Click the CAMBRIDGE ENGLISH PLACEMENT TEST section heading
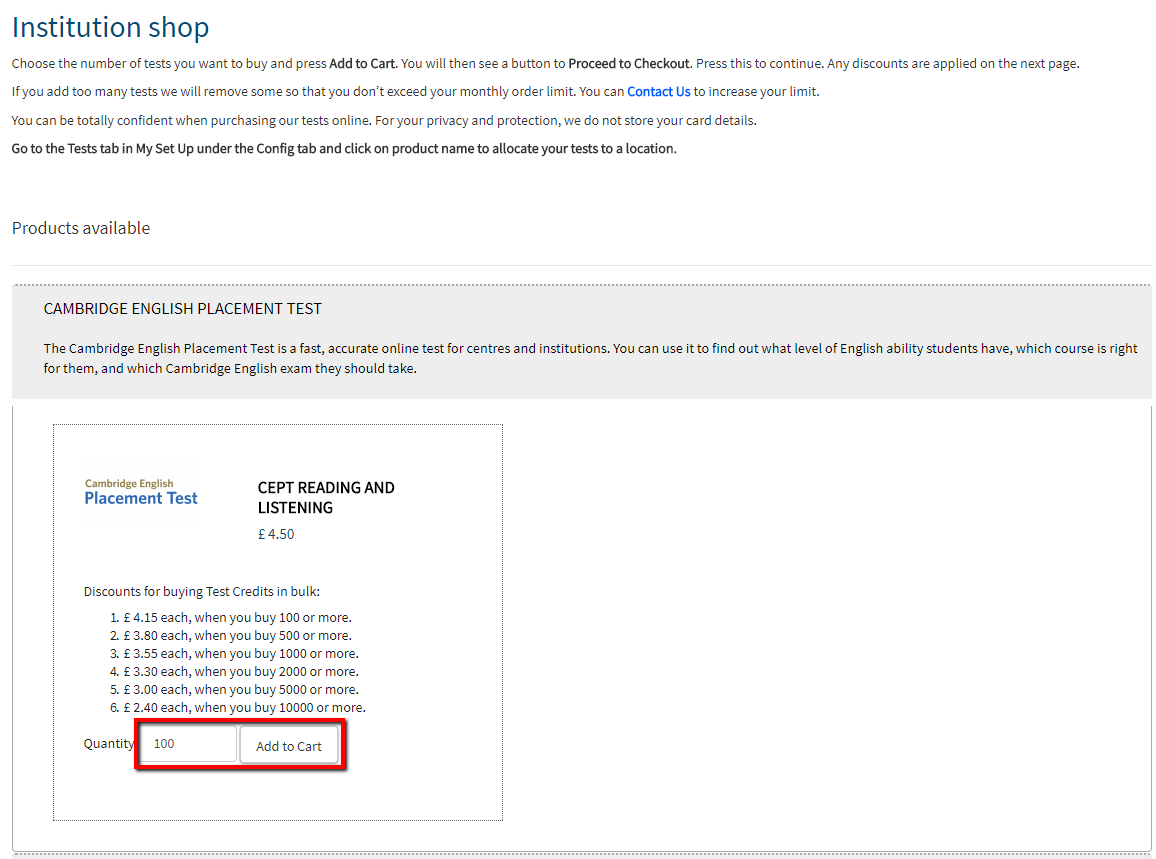The image size is (1156, 859). click(183, 309)
